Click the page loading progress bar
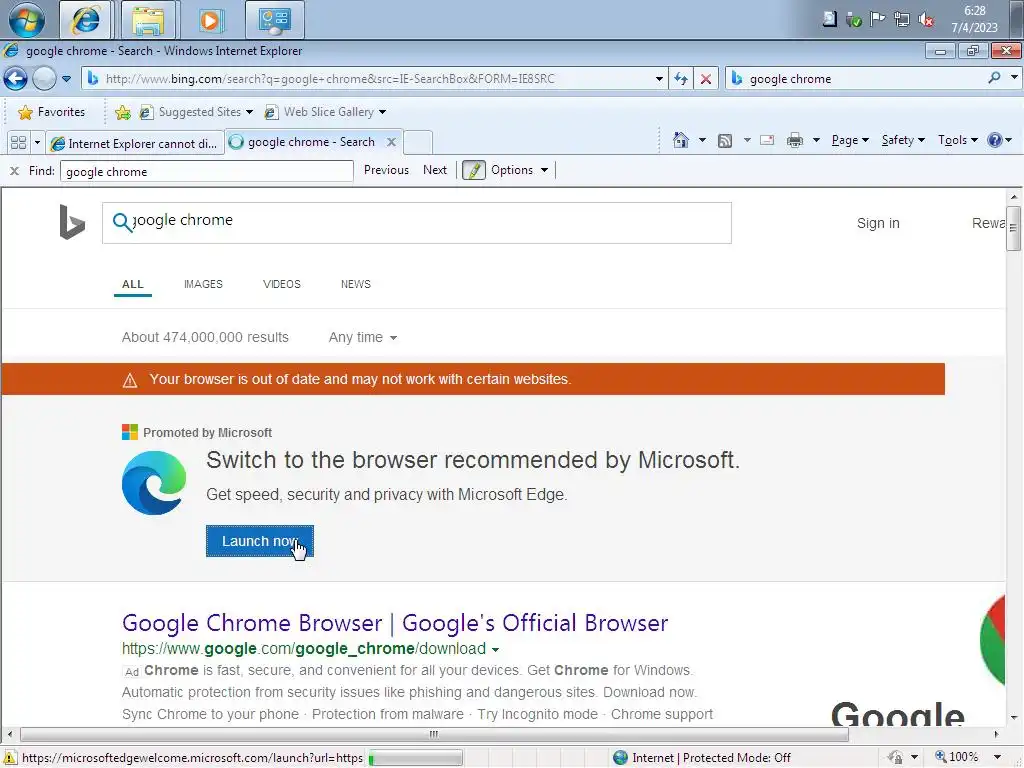The image size is (1024, 768). 415,758
